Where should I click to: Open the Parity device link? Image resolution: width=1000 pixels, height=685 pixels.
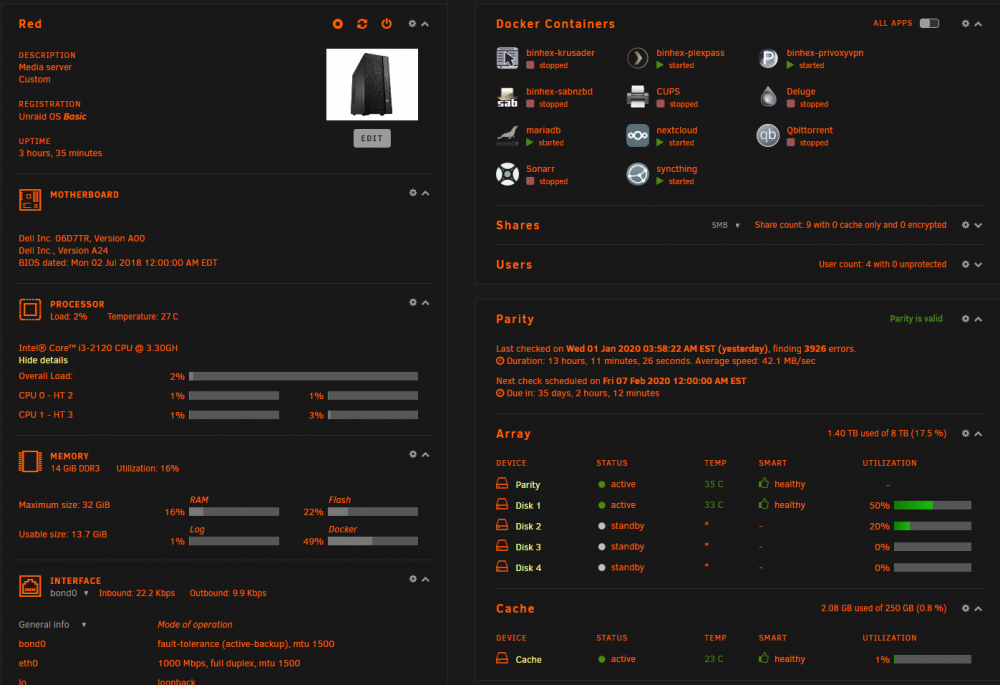(527, 485)
